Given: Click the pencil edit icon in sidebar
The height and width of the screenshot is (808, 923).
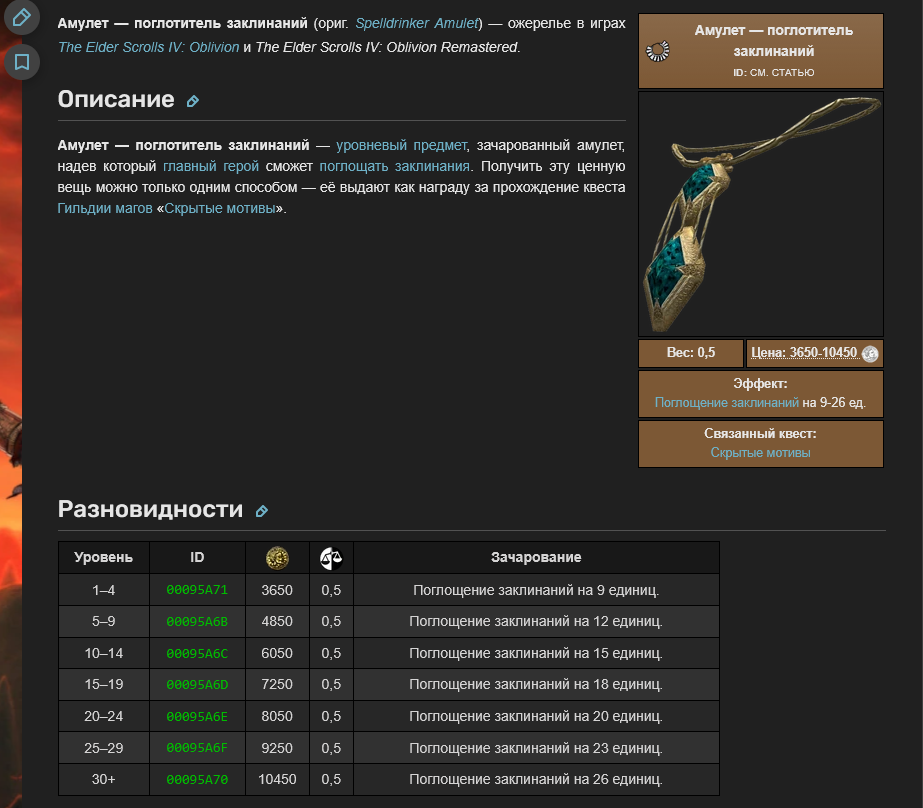Looking at the screenshot, I should (x=22, y=17).
